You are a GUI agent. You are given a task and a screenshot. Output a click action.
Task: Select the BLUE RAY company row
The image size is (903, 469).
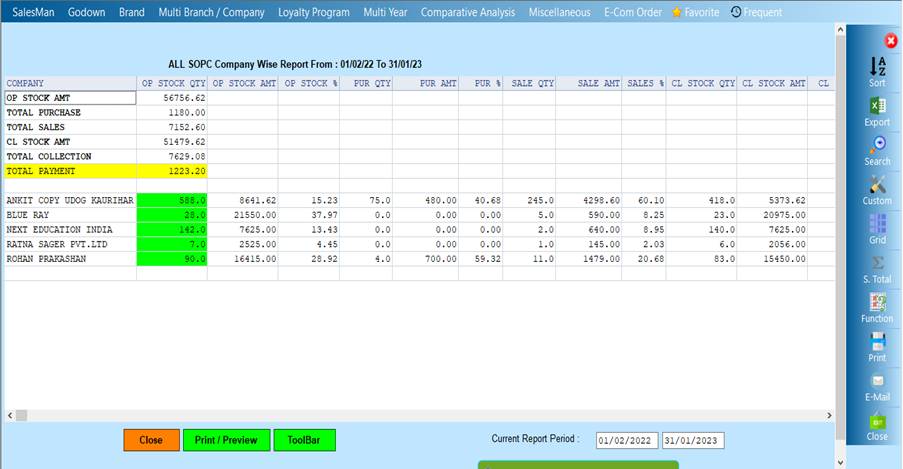(70, 215)
